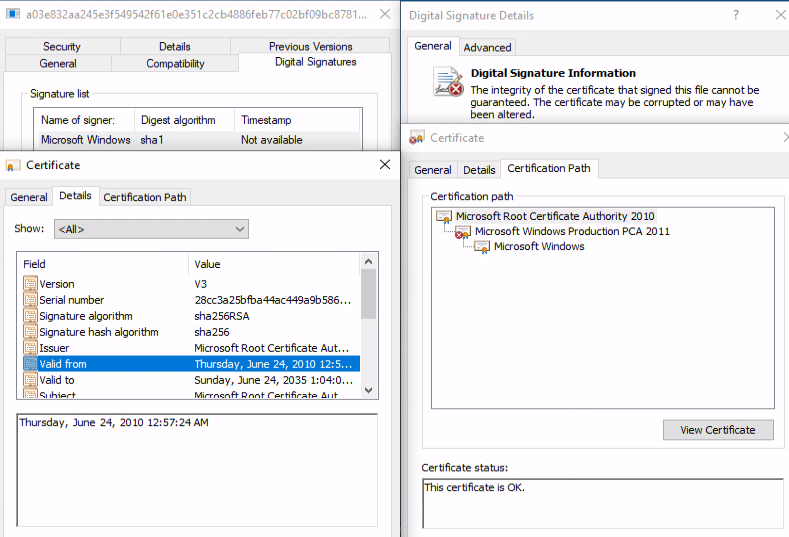Click the Version field icon
The height and width of the screenshot is (537, 789).
[30, 284]
